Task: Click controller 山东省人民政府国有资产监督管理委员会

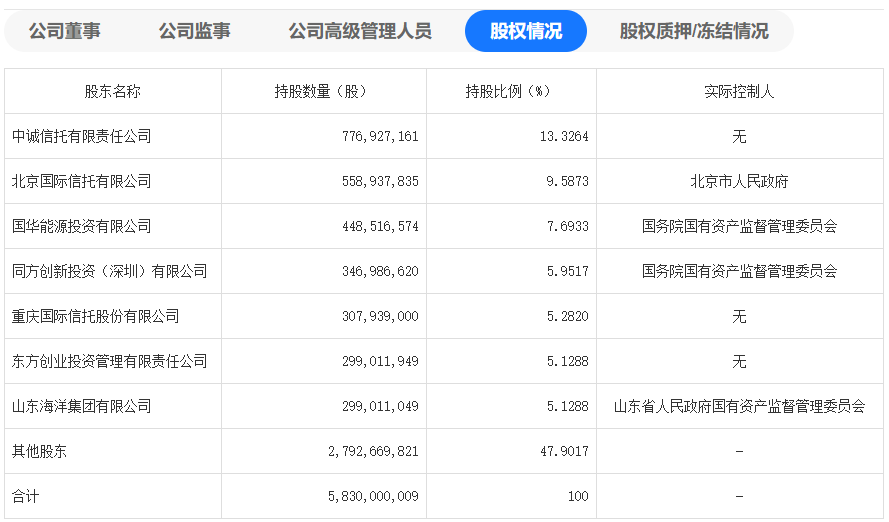Action: pyautogui.click(x=739, y=406)
